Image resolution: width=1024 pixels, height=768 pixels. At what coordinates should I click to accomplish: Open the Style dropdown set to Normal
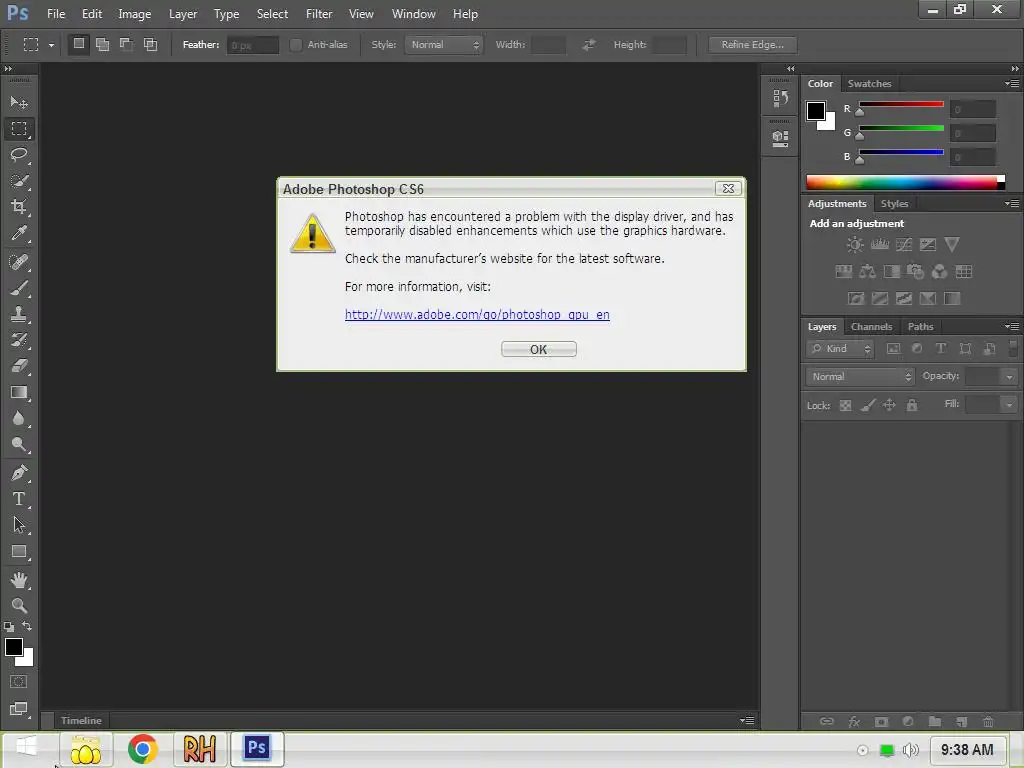pos(443,44)
